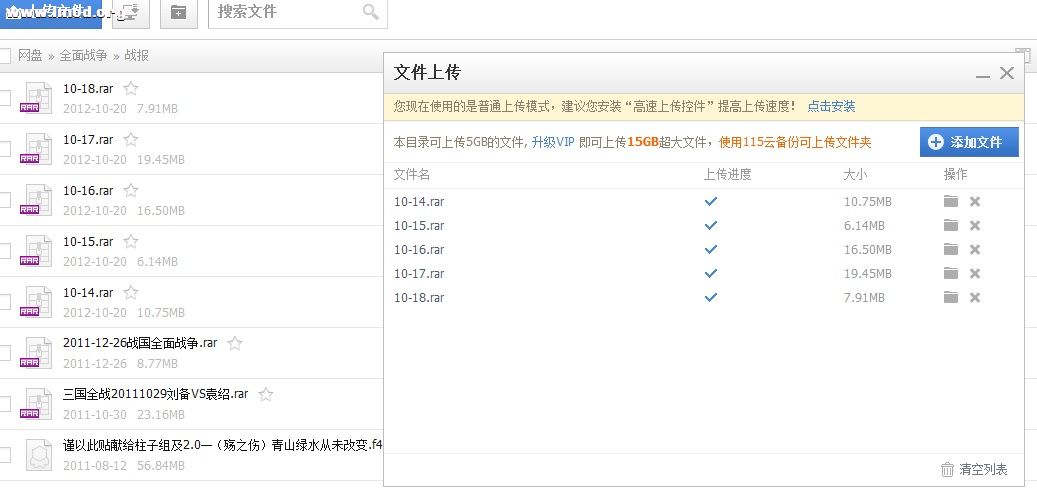Check the box for 10-16.rar row
The image size is (1037, 488).
(x=4, y=200)
